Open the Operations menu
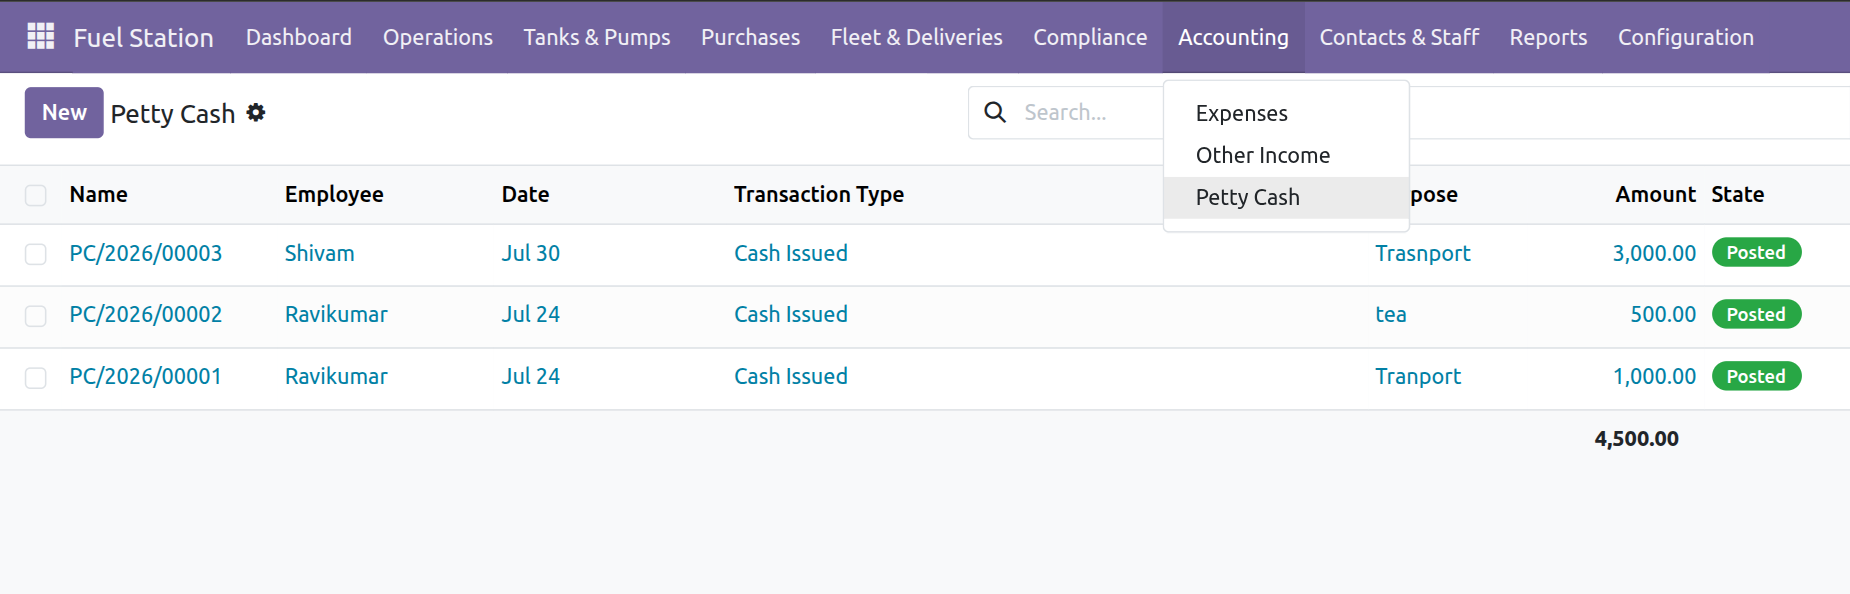The height and width of the screenshot is (594, 1850). point(438,37)
